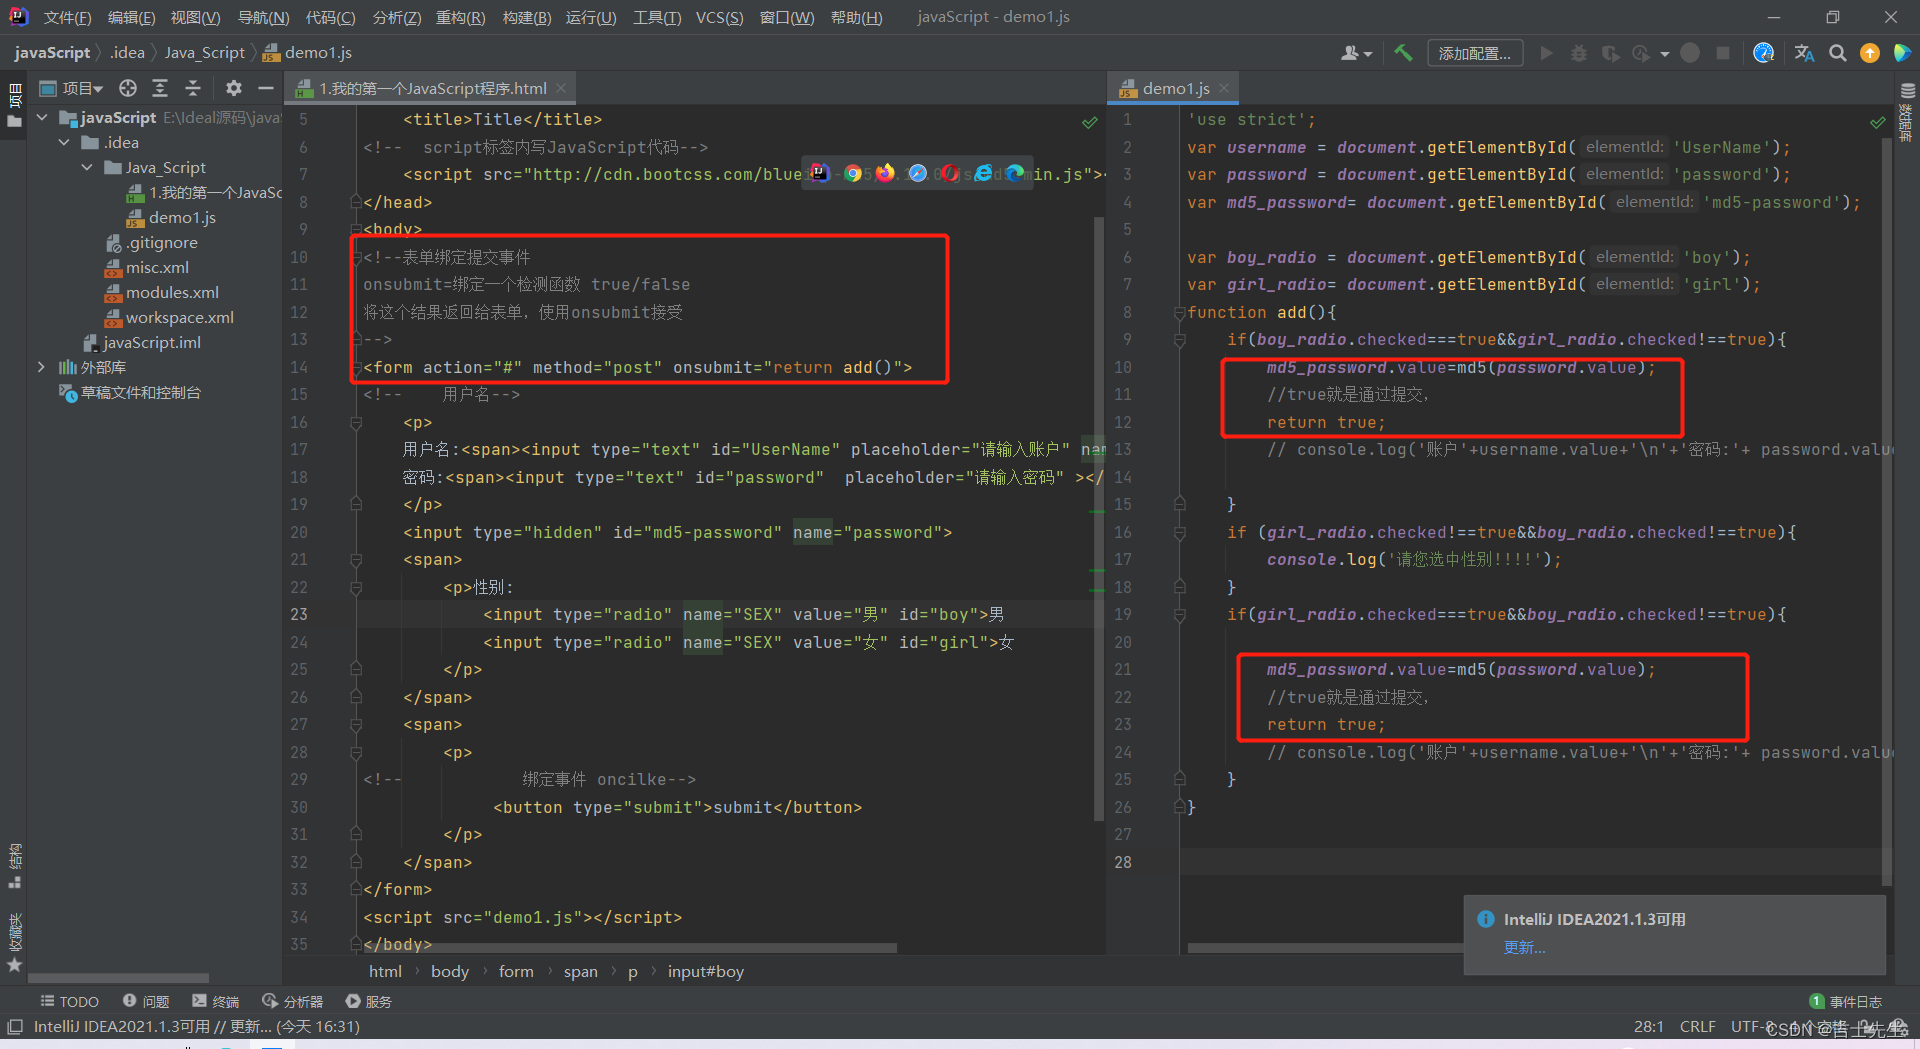Click the HTML editor horizontal scrollbar

[628, 947]
